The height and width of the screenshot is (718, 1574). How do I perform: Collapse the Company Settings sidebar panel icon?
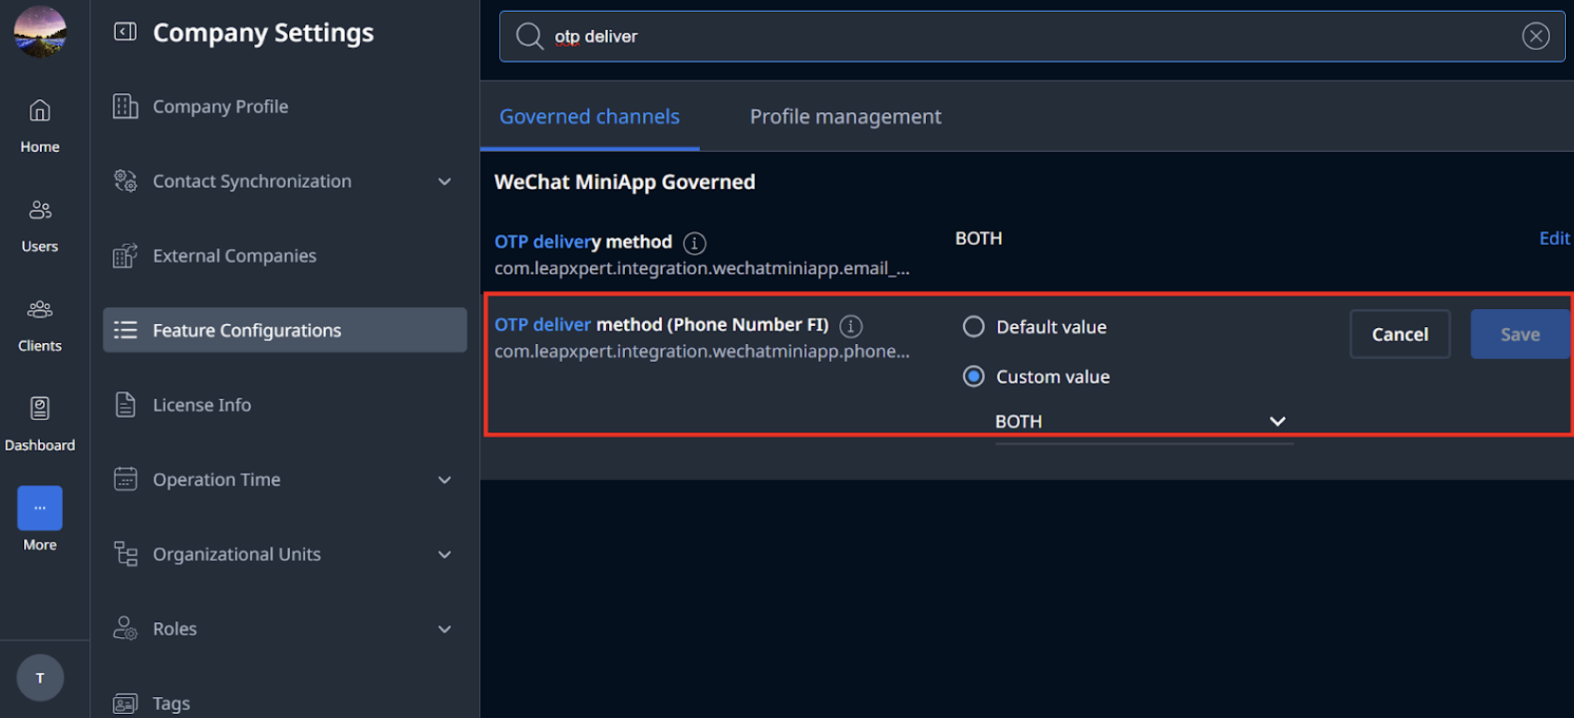tap(125, 32)
